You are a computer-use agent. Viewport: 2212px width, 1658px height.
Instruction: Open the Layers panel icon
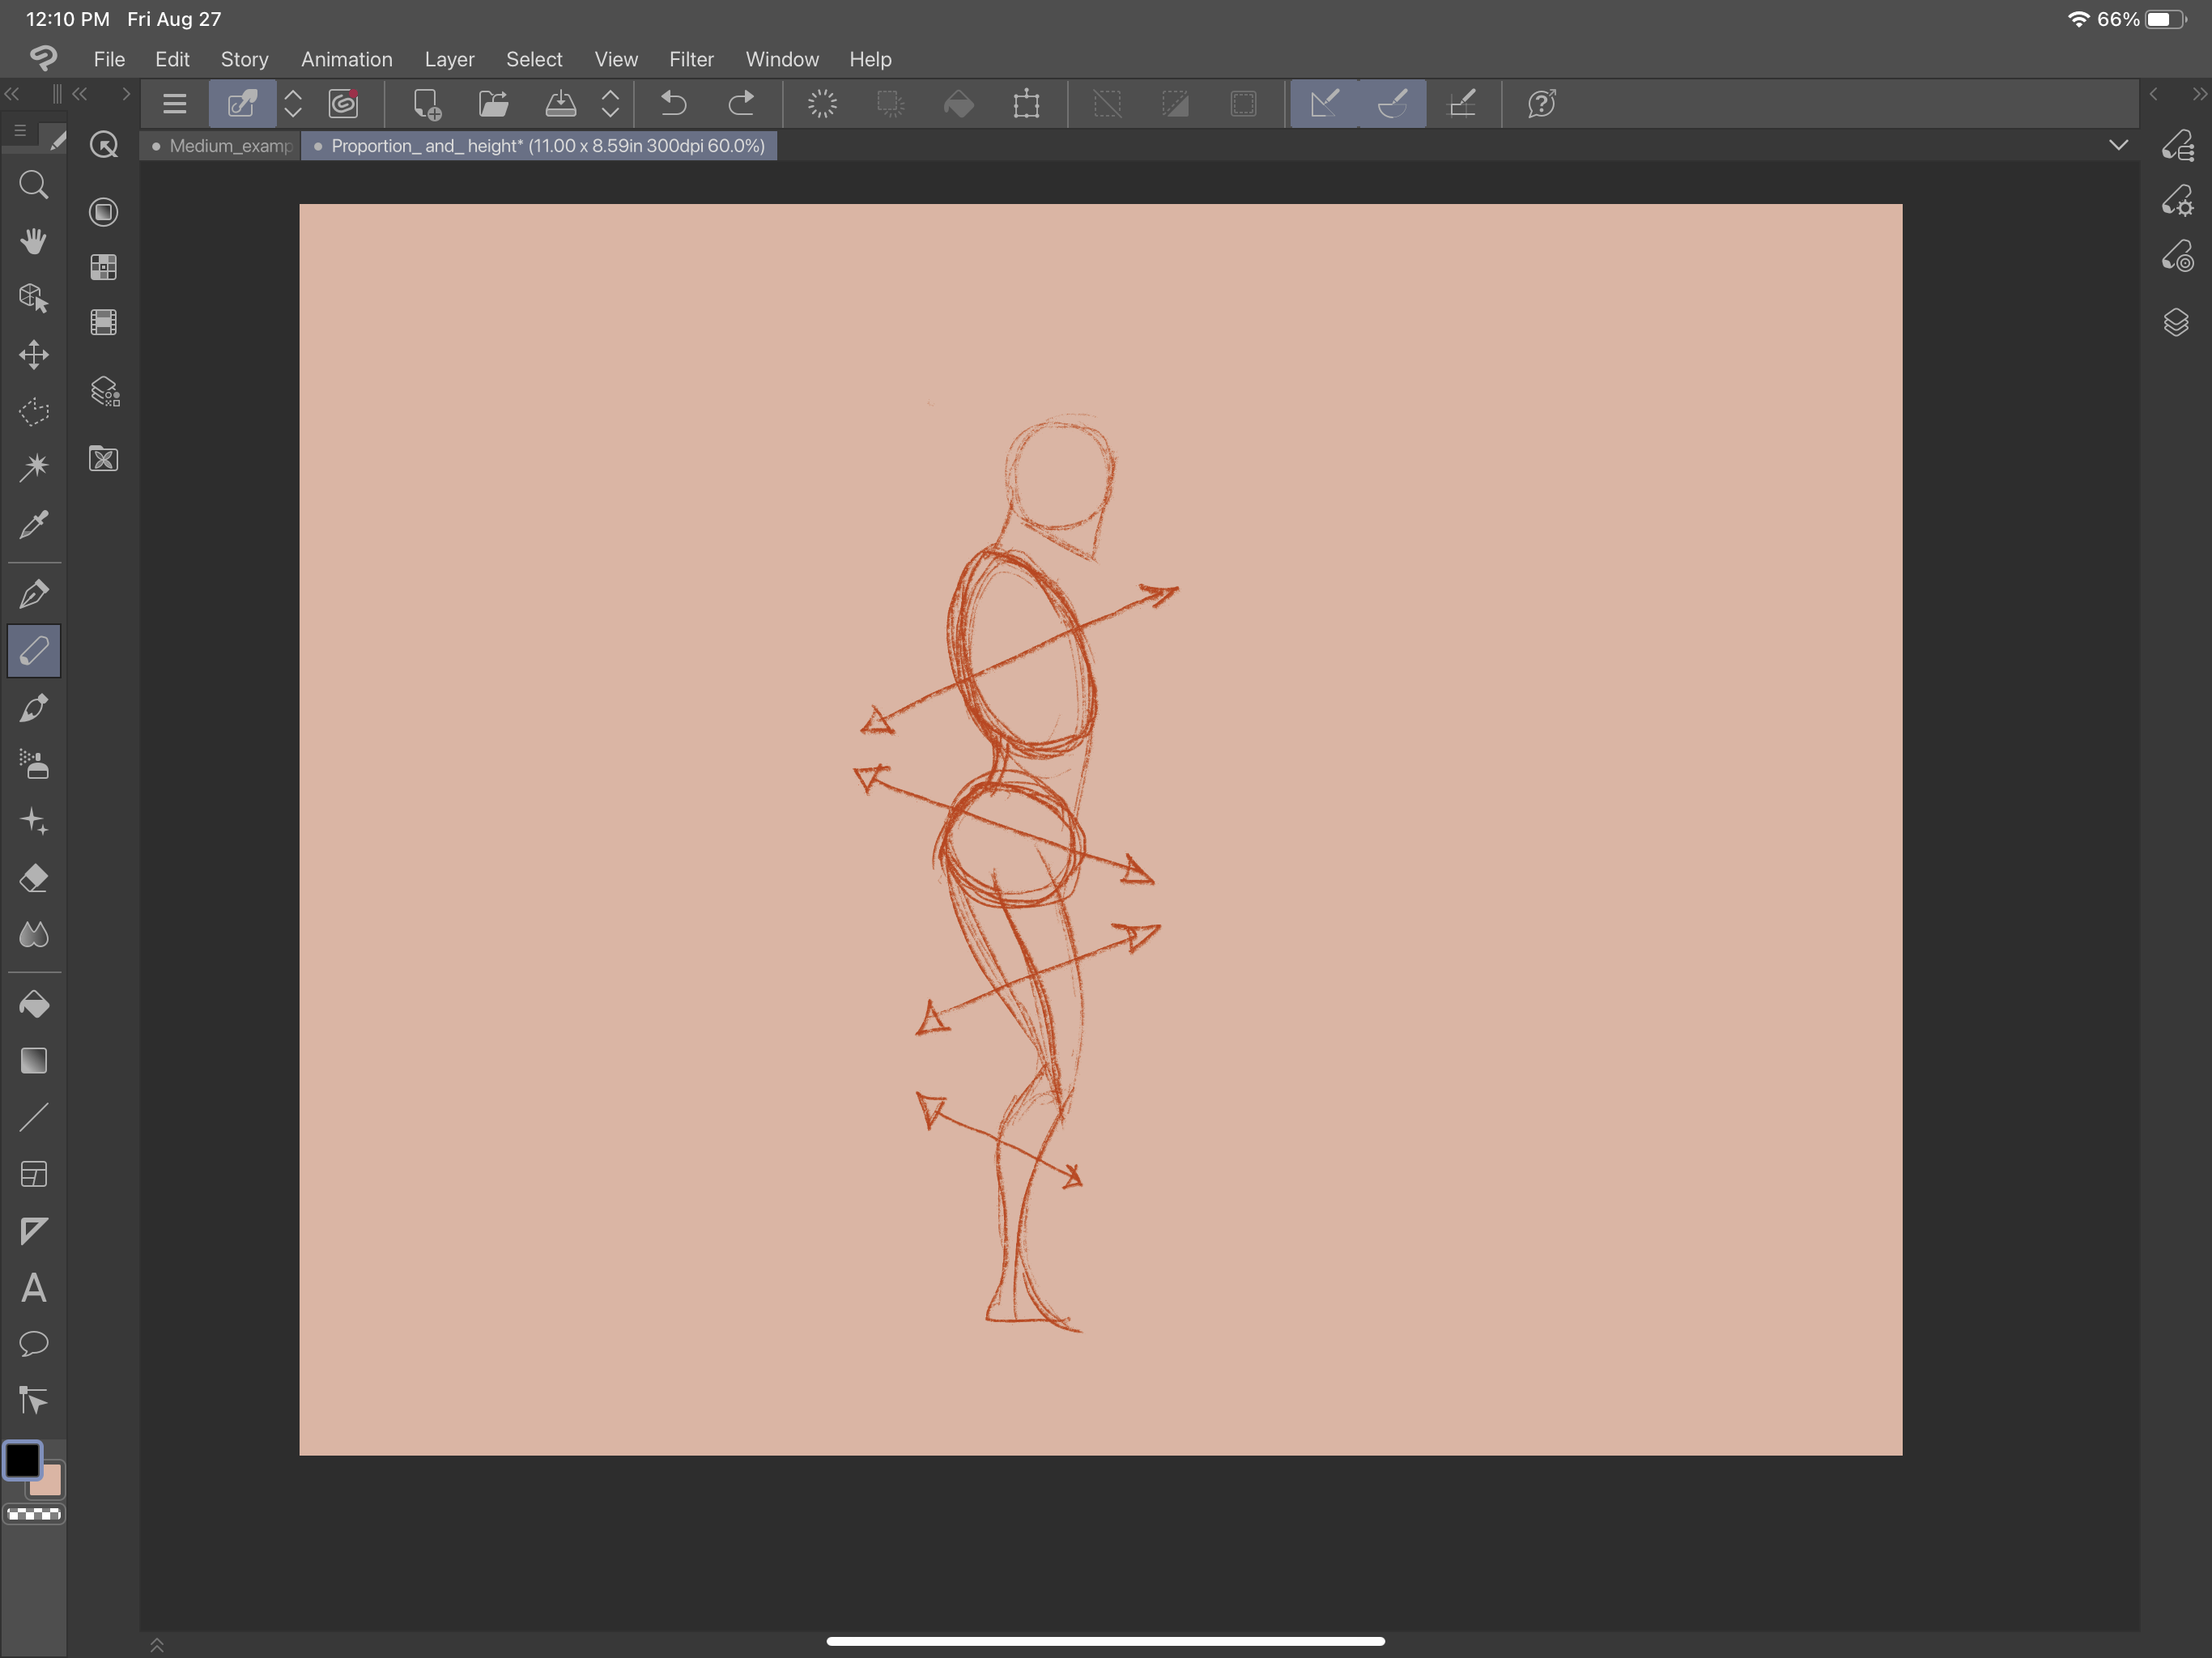point(2176,322)
